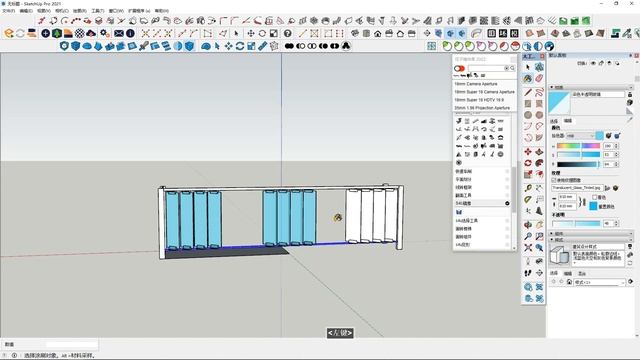Activate the Orbit camera tool

click(x=528, y=225)
